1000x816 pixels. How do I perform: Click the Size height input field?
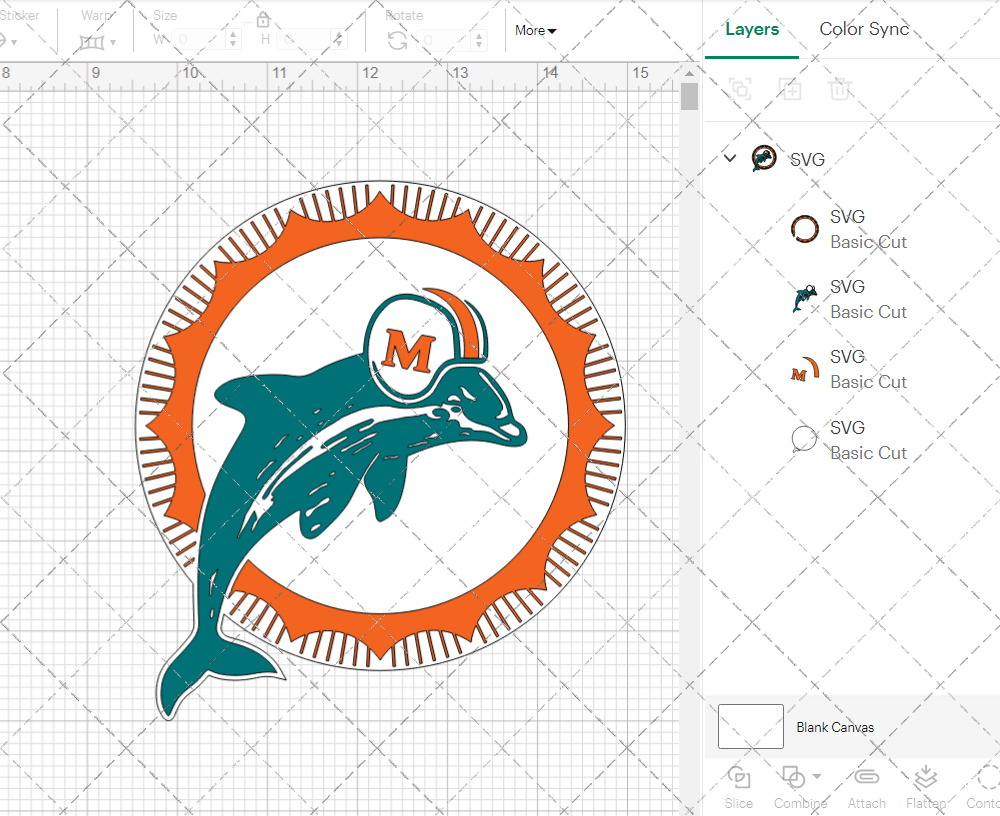point(305,40)
